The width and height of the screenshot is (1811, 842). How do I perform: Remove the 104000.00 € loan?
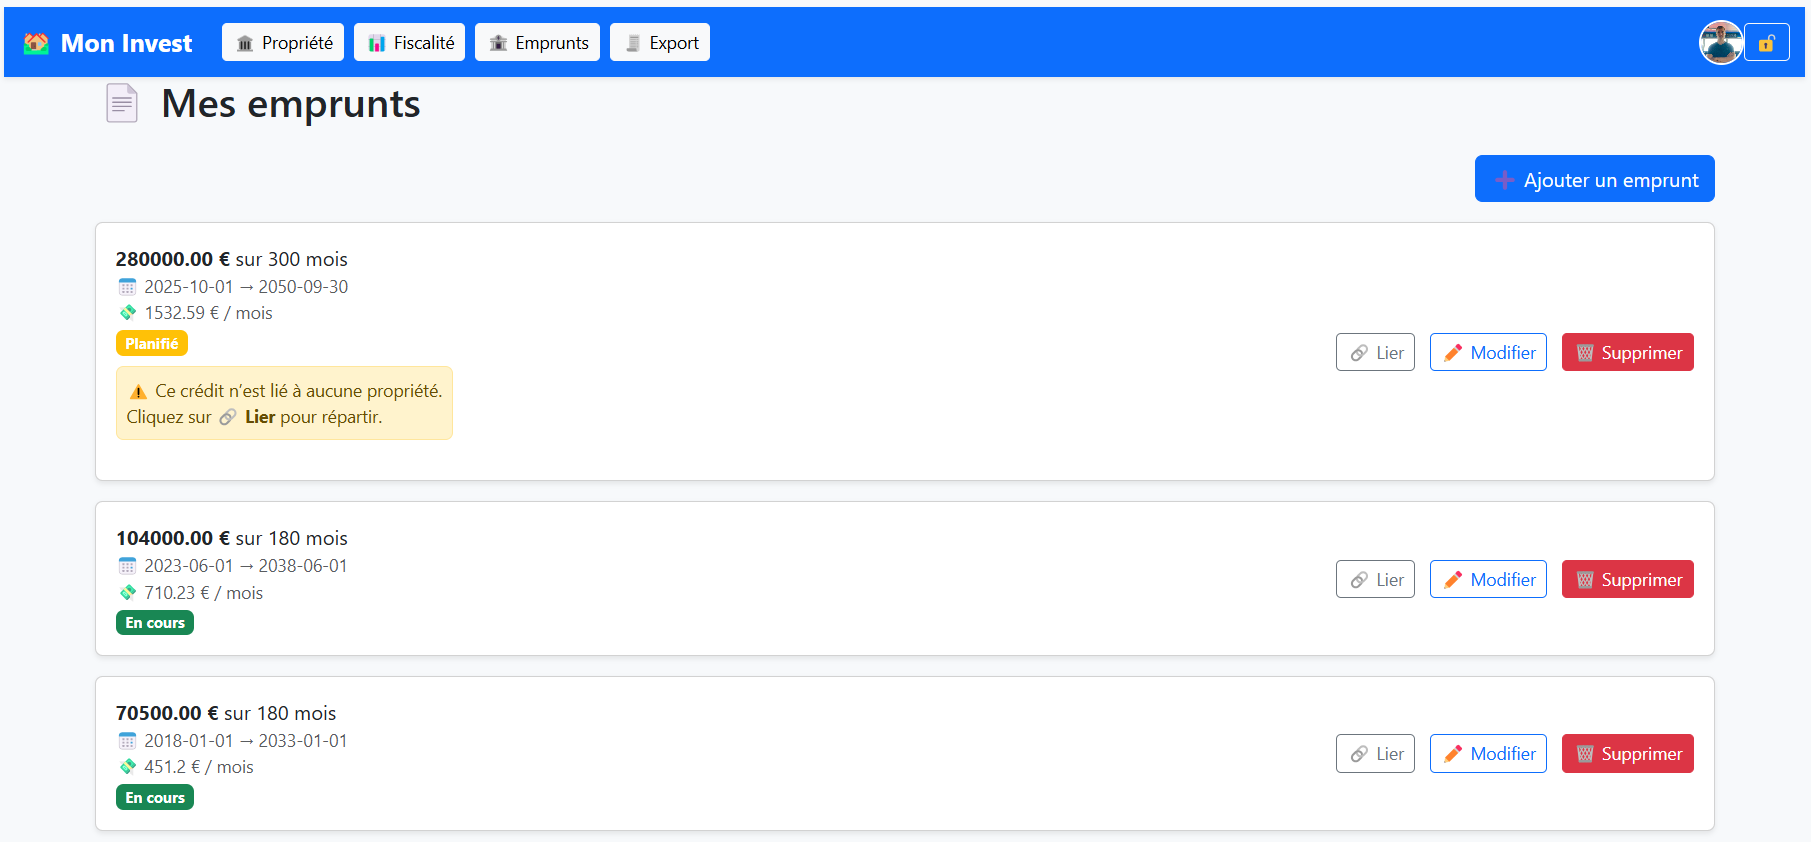click(1627, 580)
